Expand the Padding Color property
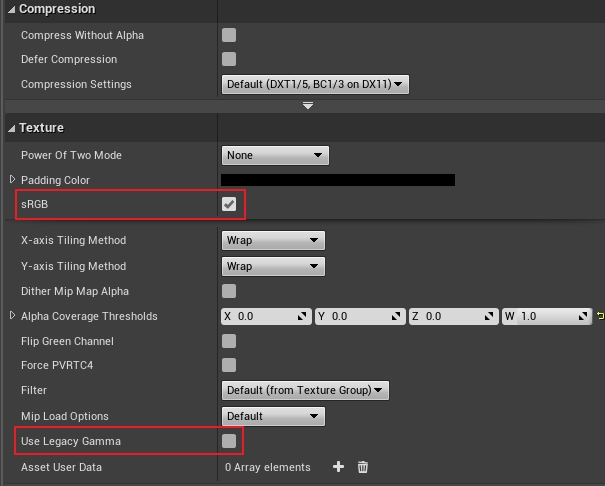This screenshot has height=486, width=605. [12, 179]
